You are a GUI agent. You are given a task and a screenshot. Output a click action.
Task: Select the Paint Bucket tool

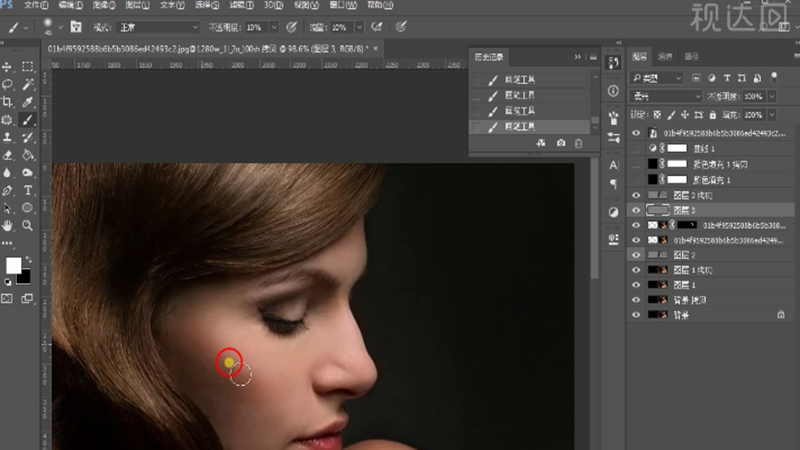pos(28,155)
